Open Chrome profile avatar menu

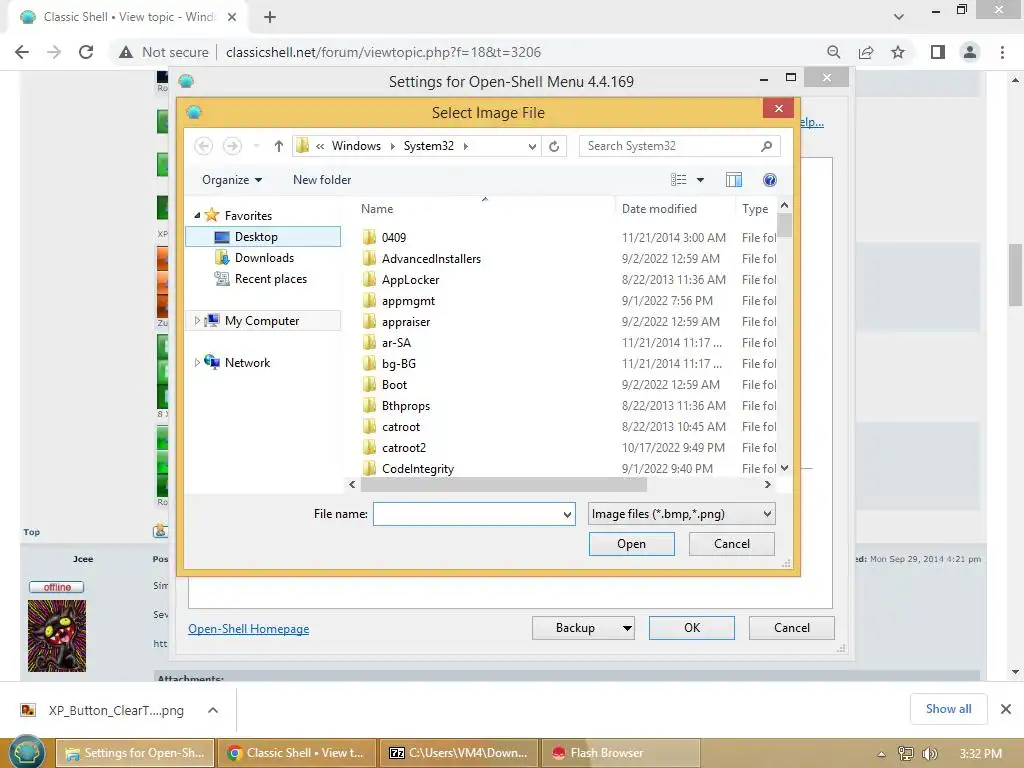click(x=970, y=52)
